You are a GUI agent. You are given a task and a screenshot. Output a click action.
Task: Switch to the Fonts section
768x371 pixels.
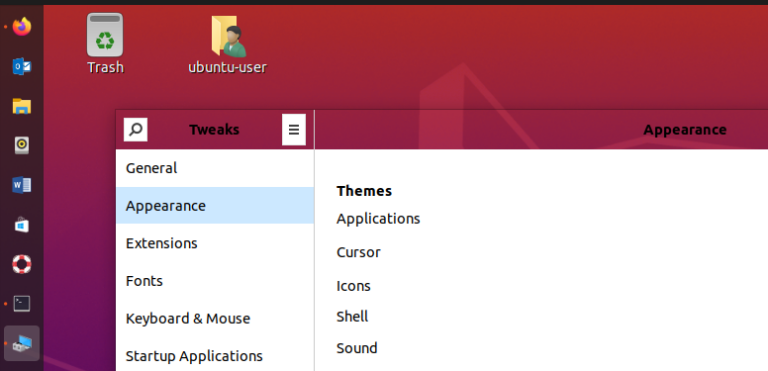tap(215, 281)
